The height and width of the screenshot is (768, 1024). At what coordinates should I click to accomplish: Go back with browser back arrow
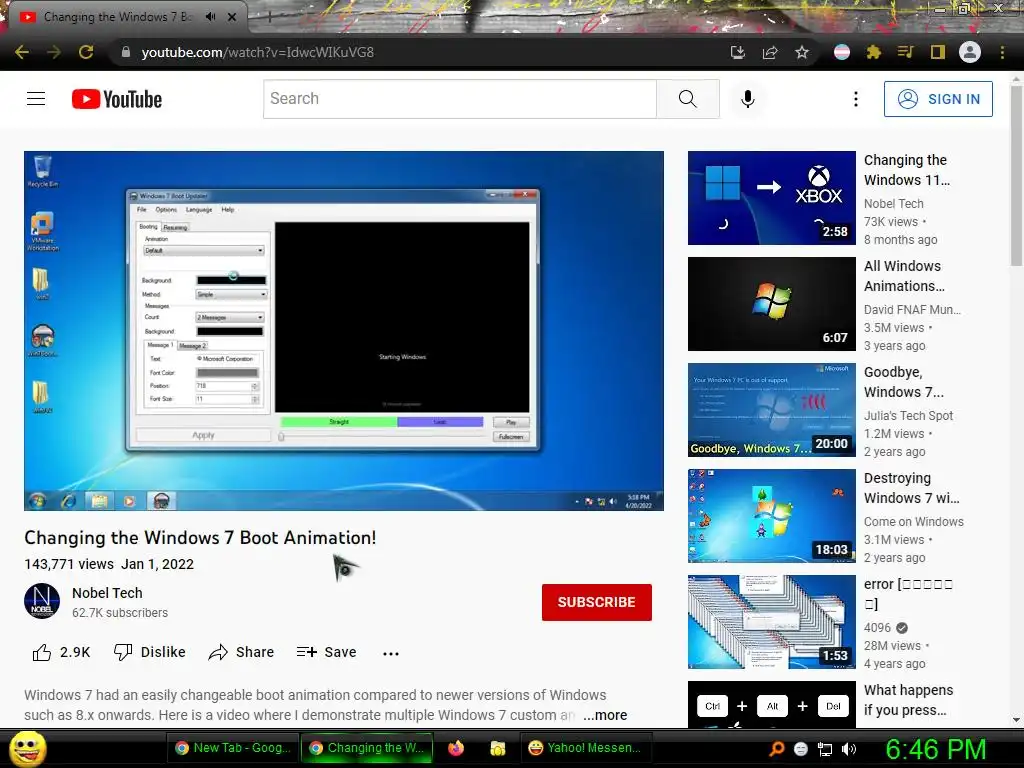coord(22,52)
